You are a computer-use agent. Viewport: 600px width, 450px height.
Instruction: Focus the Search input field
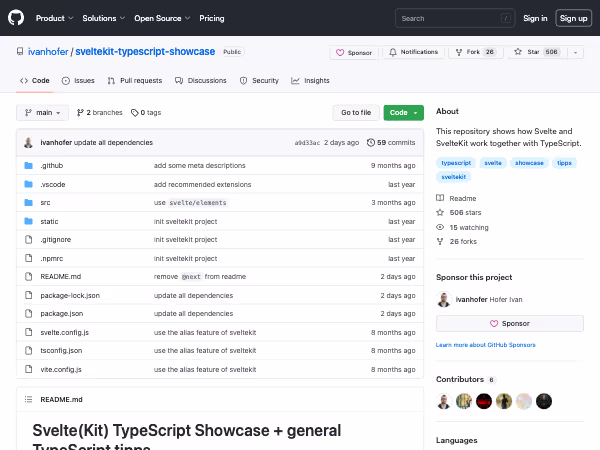click(x=455, y=18)
